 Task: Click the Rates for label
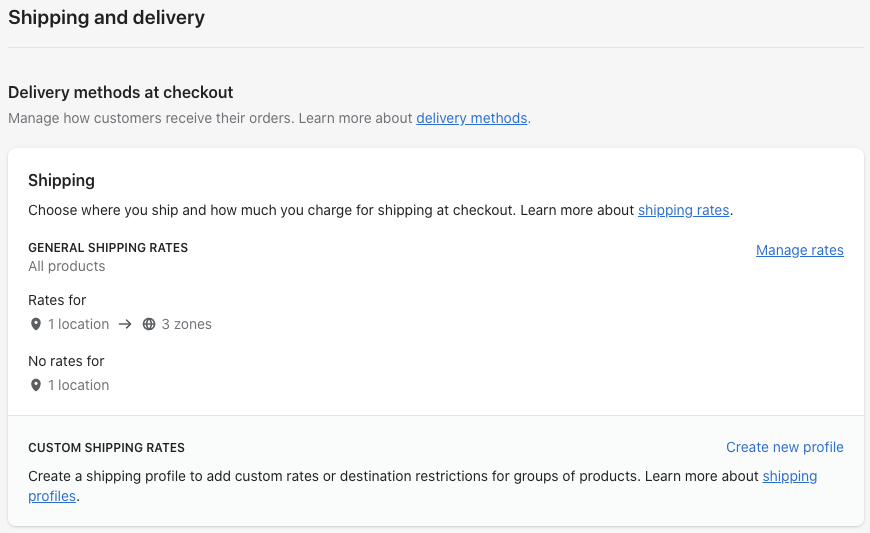[57, 300]
